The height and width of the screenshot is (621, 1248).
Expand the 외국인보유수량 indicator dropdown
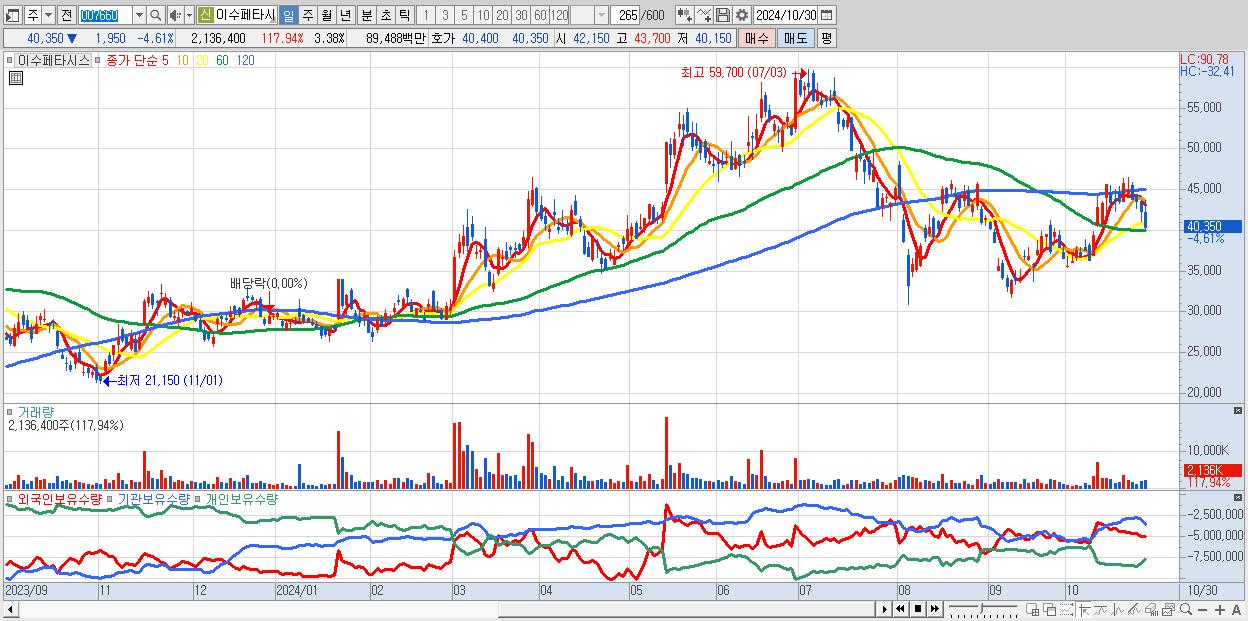click(x=10, y=499)
